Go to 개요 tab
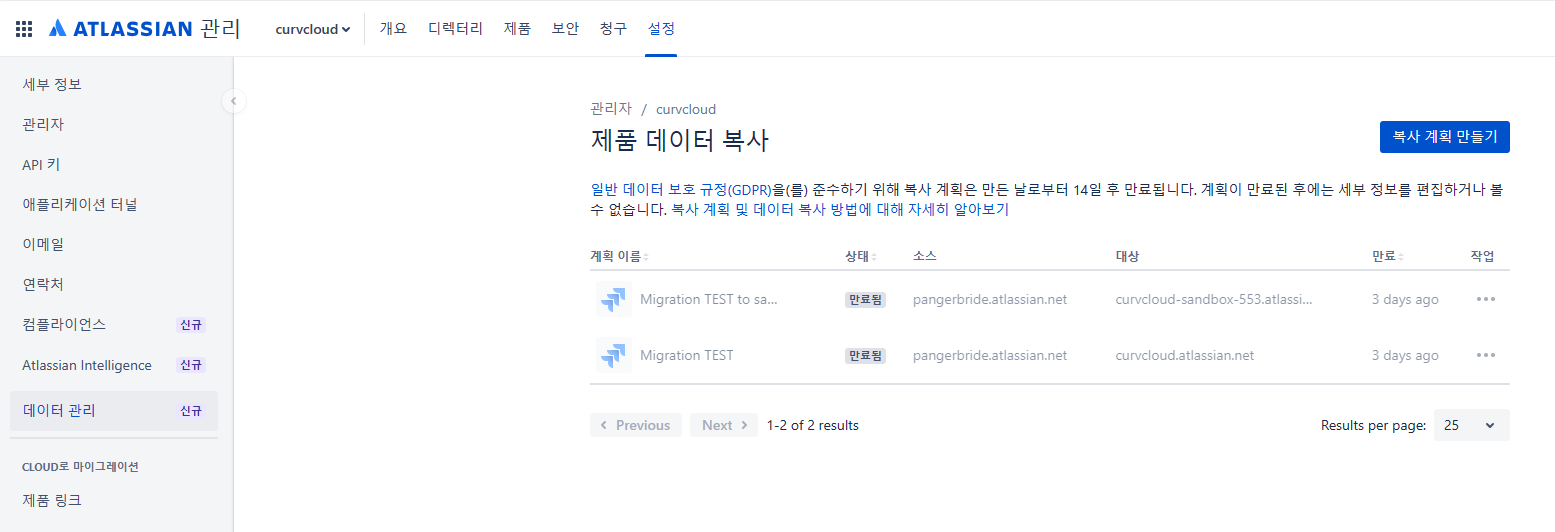 pyautogui.click(x=393, y=29)
